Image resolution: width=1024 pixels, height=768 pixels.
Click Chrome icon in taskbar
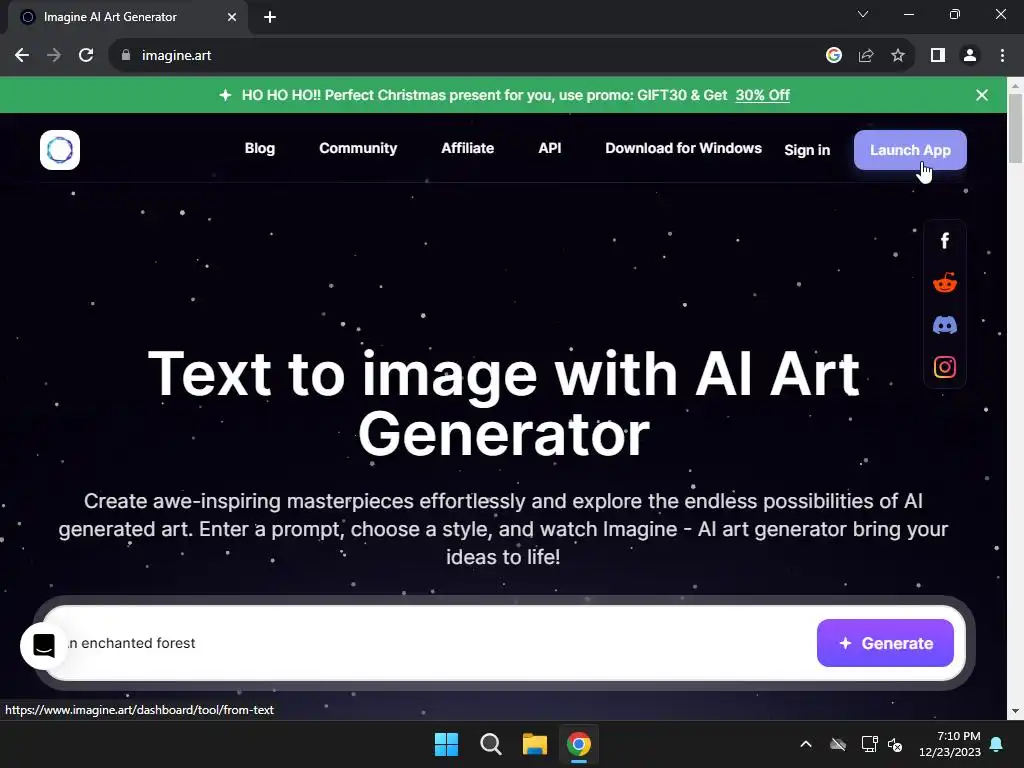[578, 744]
